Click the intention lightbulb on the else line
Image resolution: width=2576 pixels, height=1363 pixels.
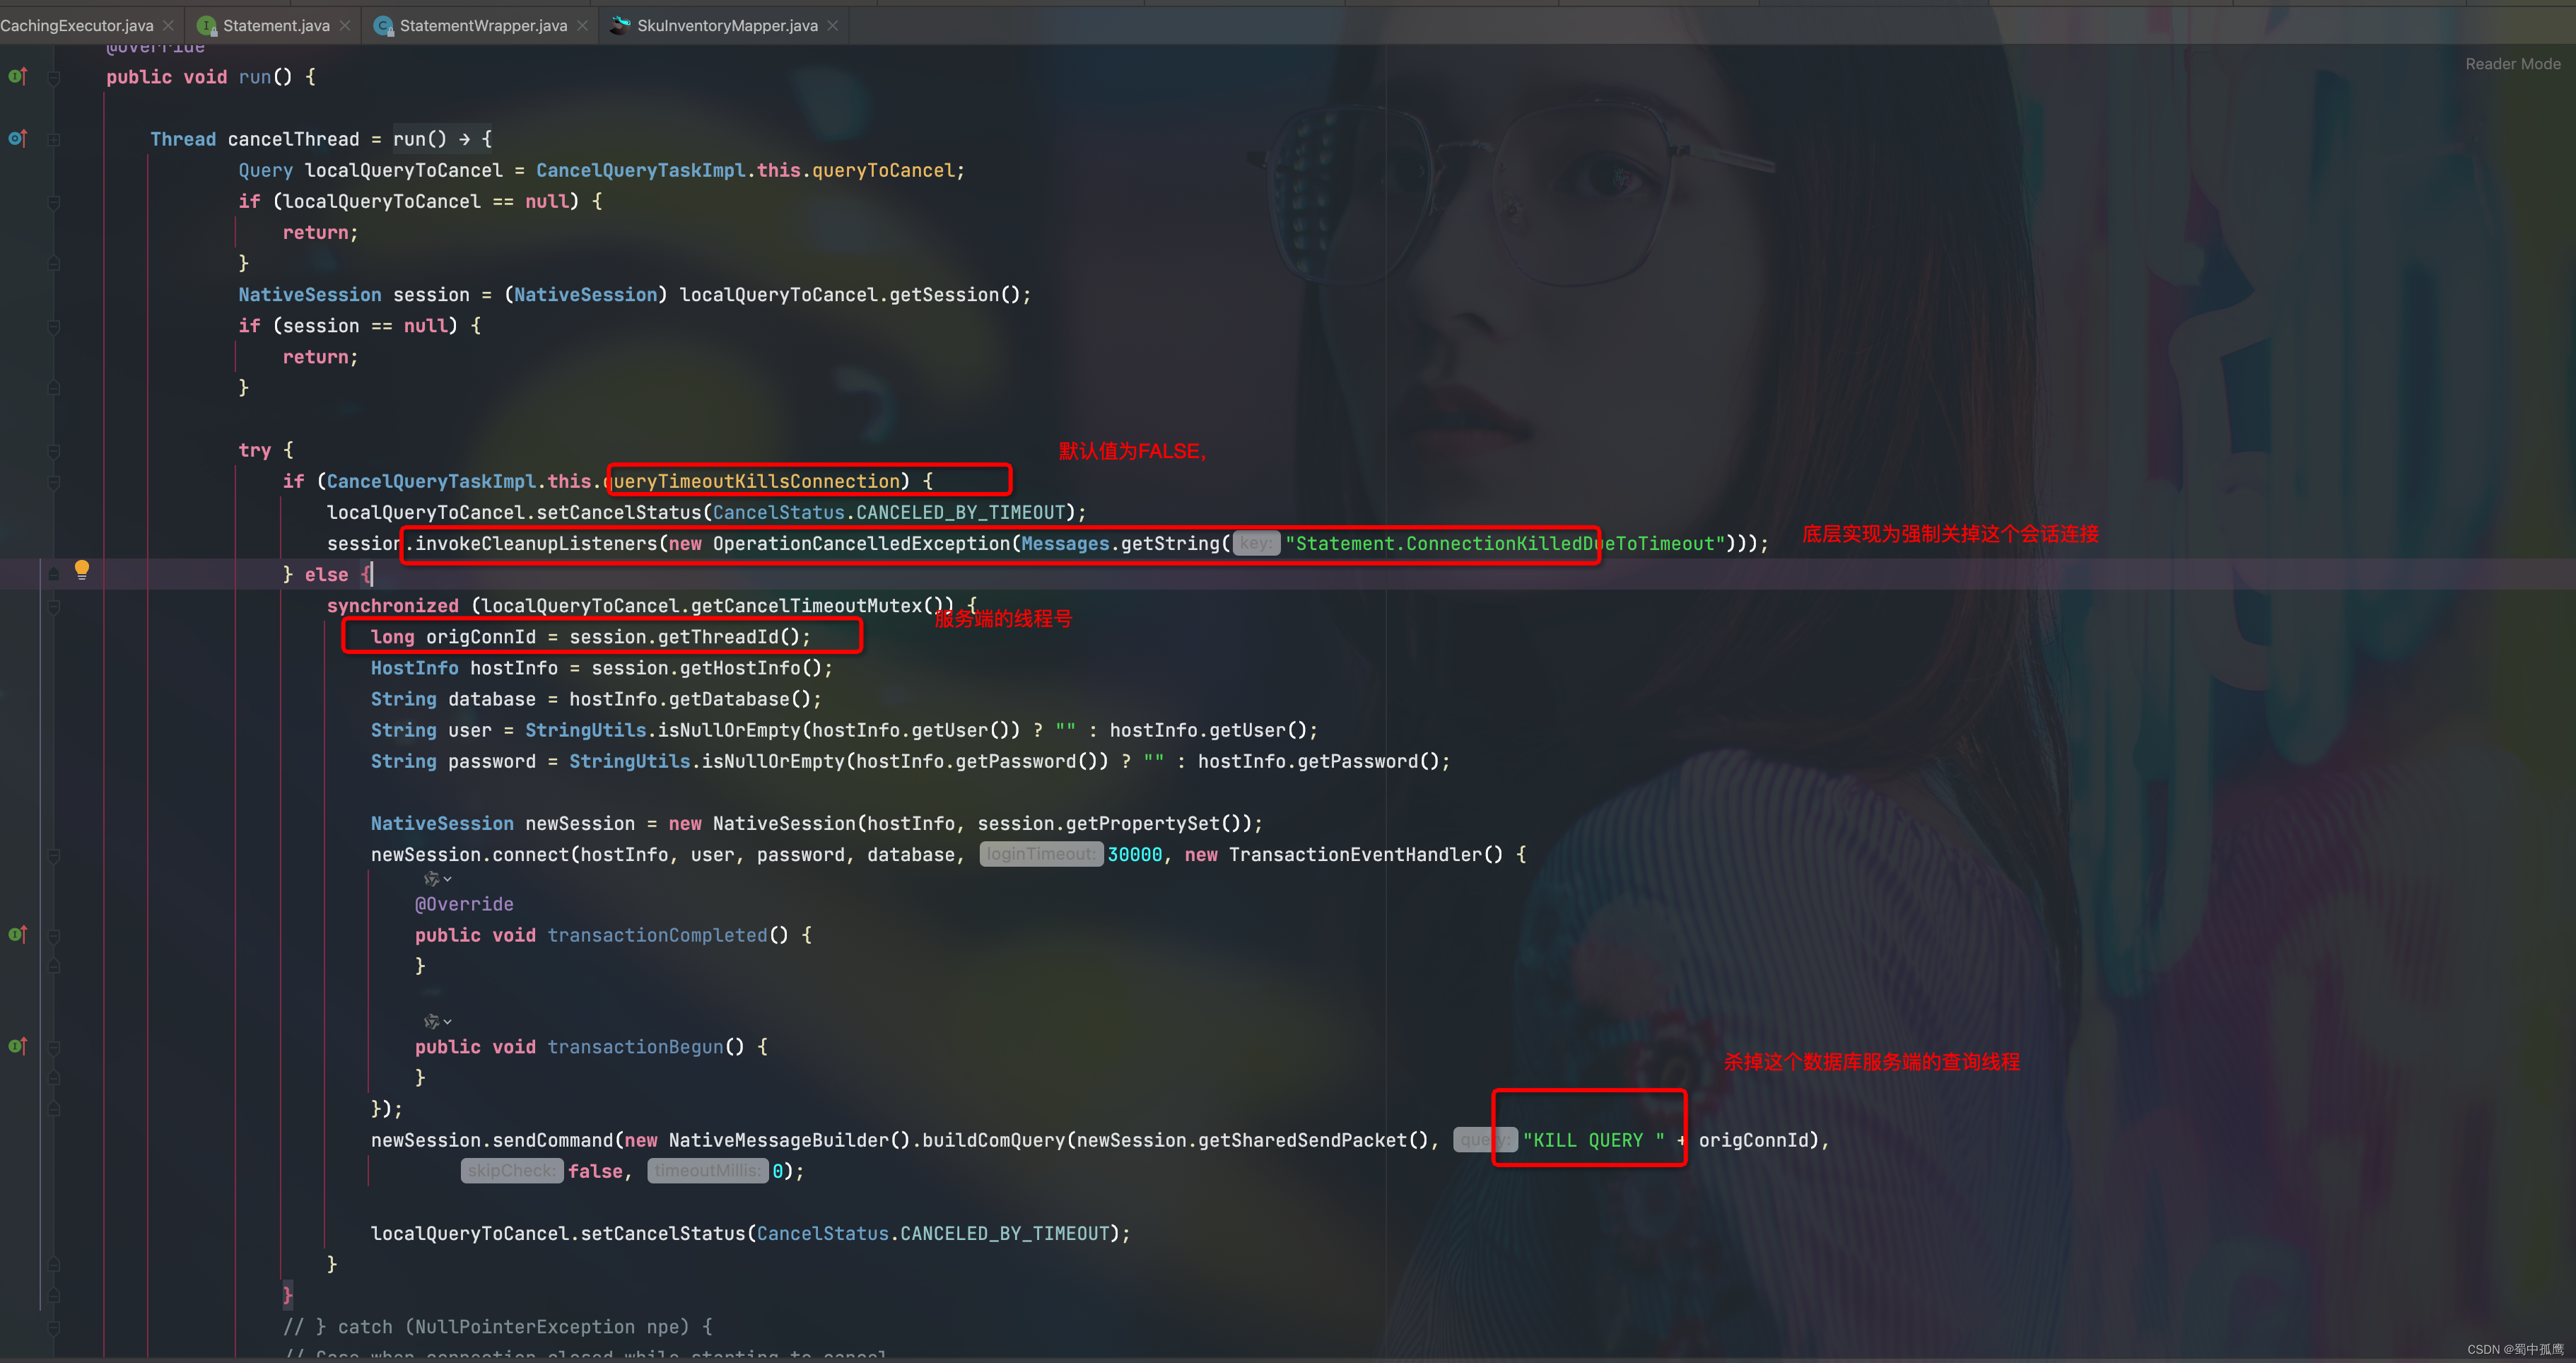[82, 569]
